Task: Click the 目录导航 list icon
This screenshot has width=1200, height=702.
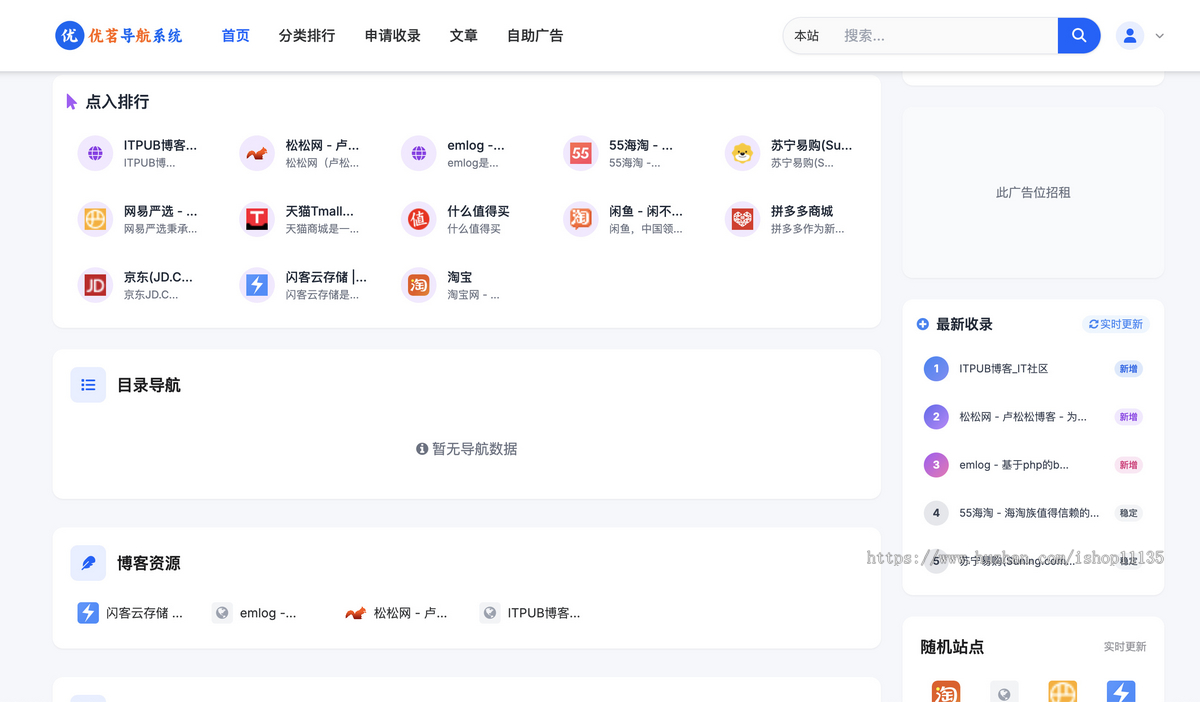Action: pyautogui.click(x=88, y=385)
